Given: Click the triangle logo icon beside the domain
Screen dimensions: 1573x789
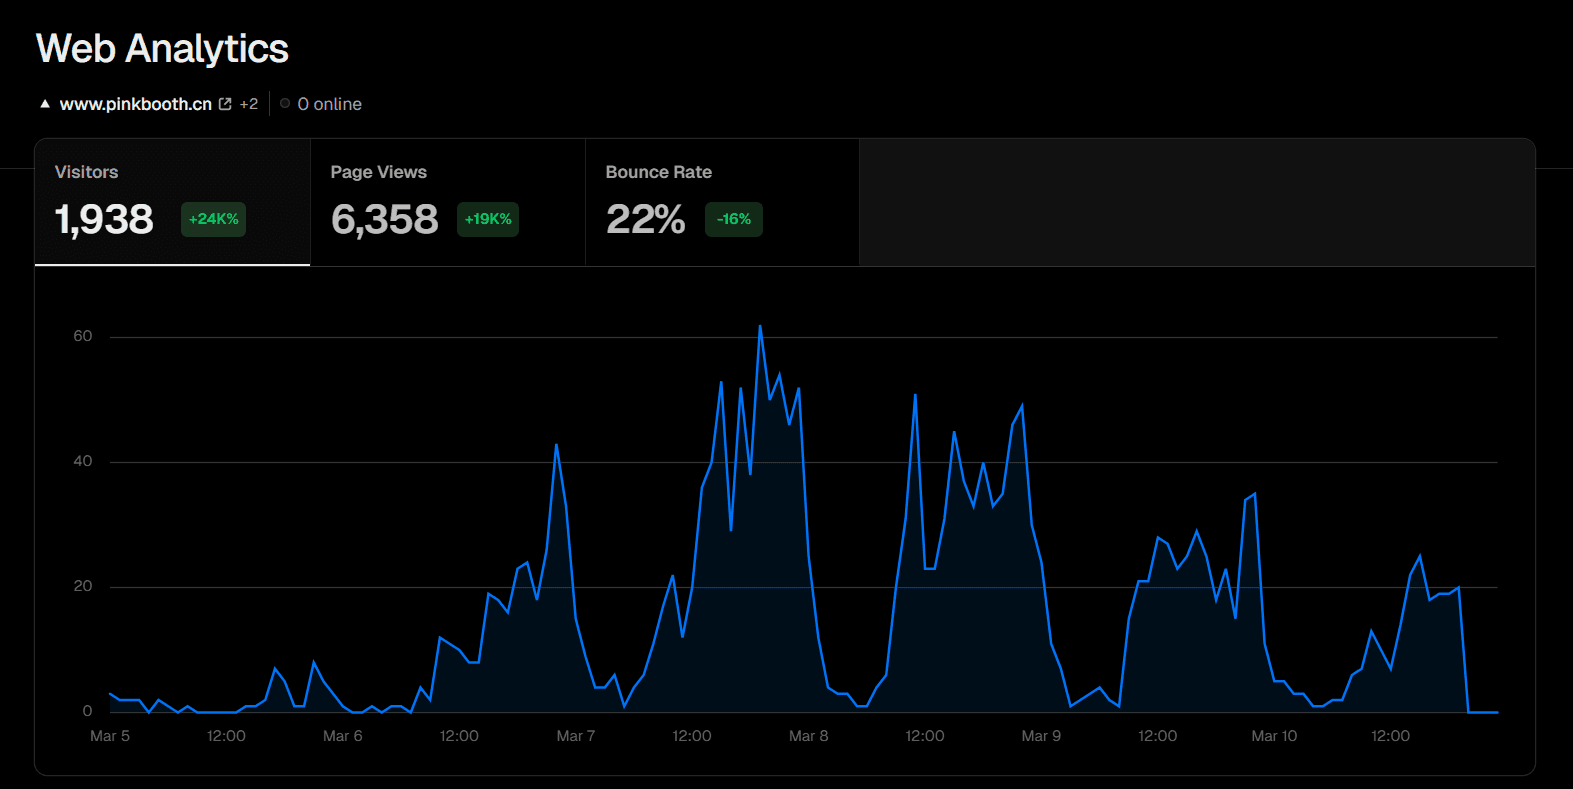Looking at the screenshot, I should 45,104.
